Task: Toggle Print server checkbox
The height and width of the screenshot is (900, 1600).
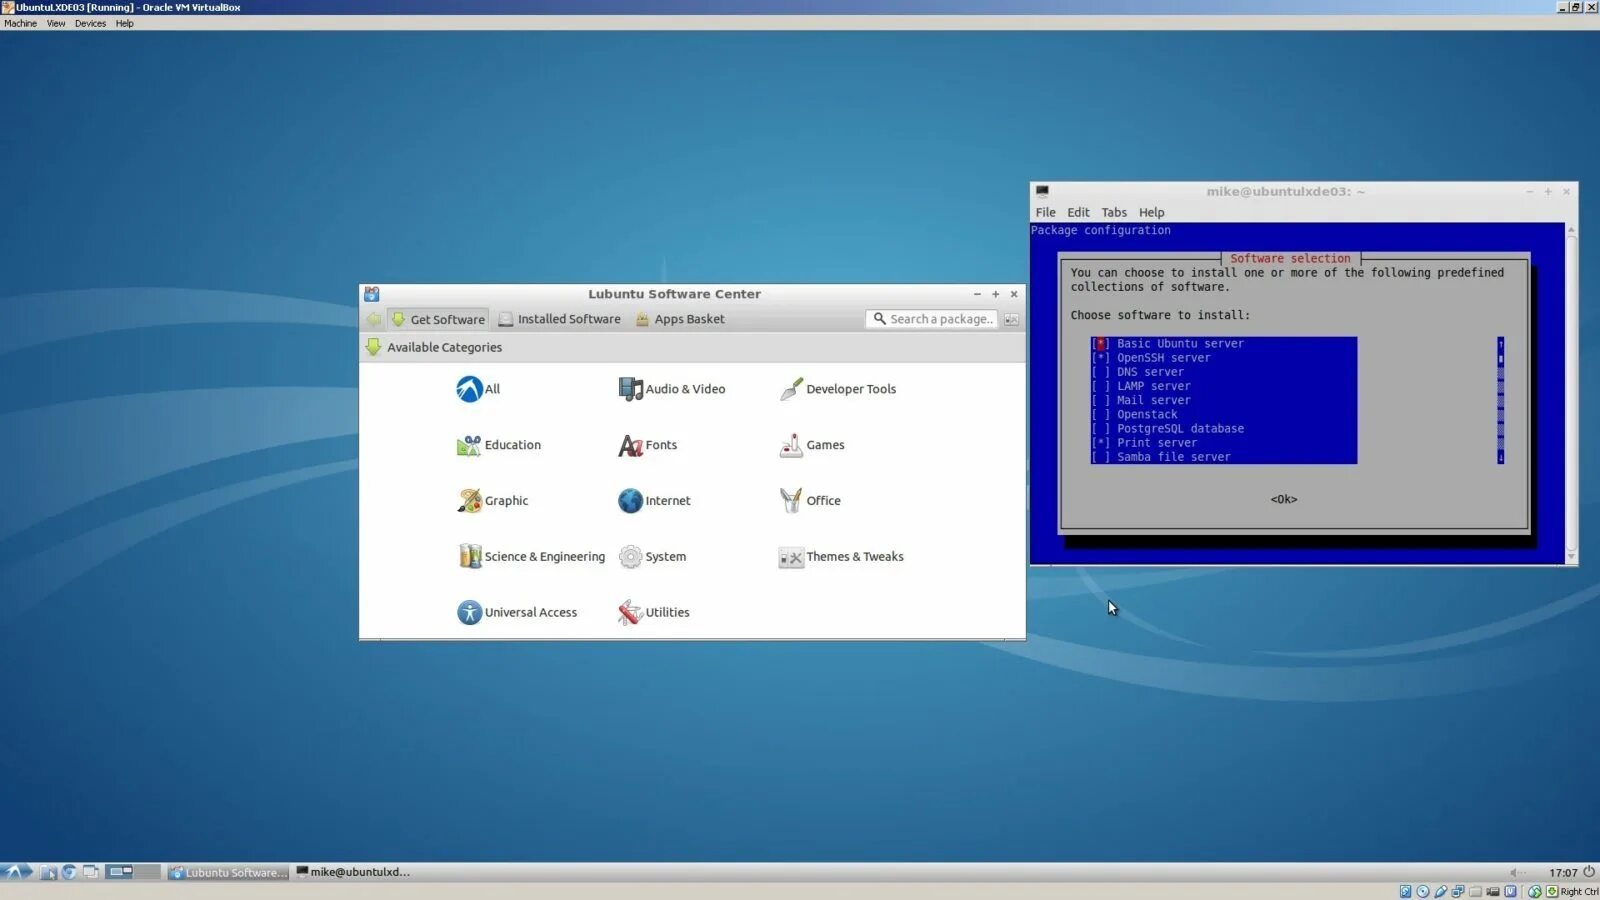Action: (x=1101, y=443)
